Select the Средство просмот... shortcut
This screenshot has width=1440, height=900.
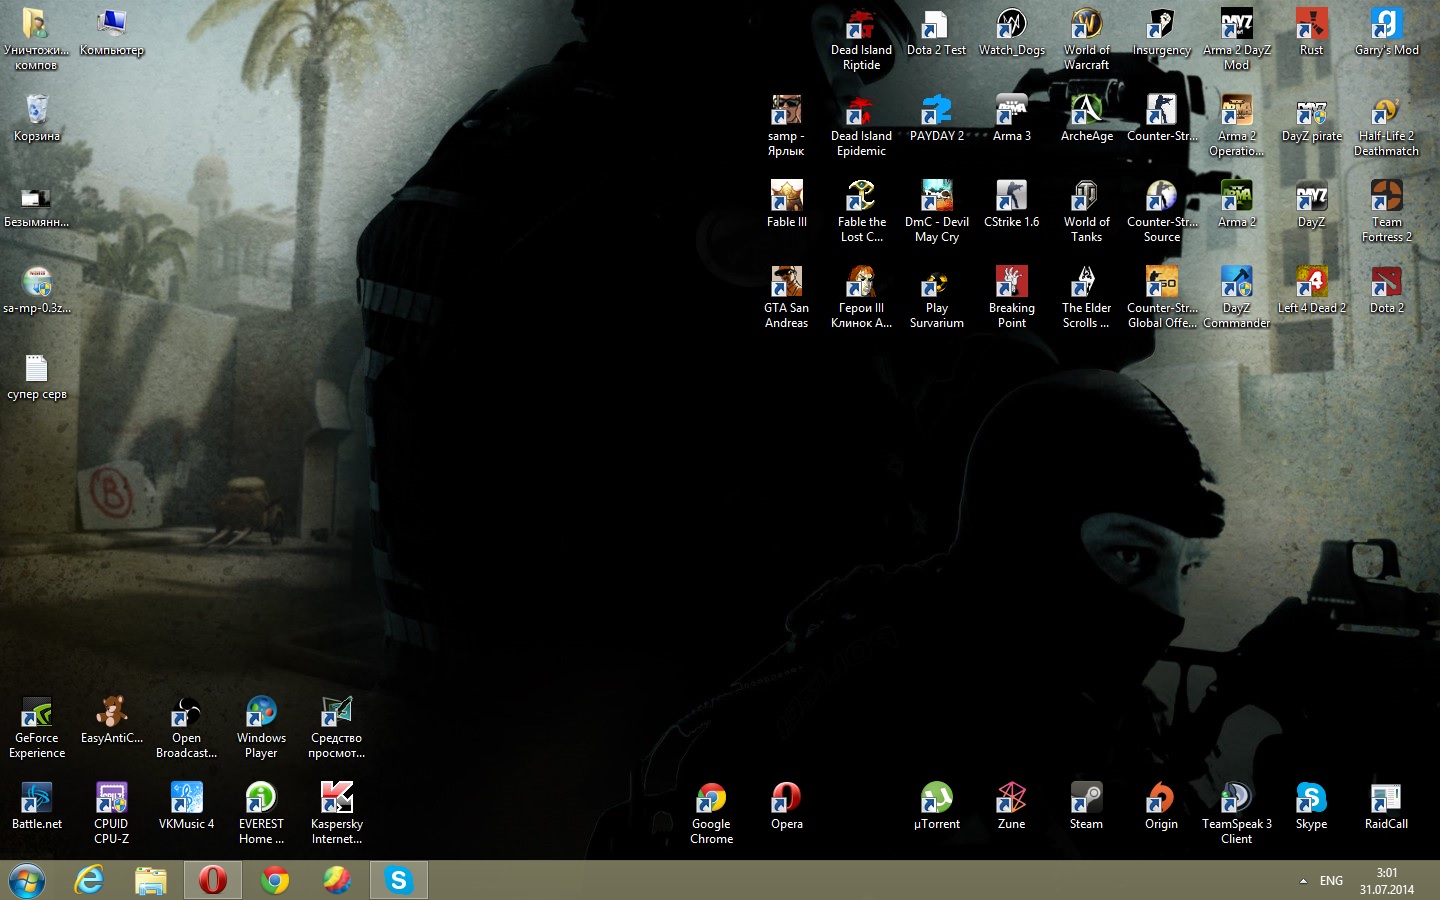pos(336,728)
